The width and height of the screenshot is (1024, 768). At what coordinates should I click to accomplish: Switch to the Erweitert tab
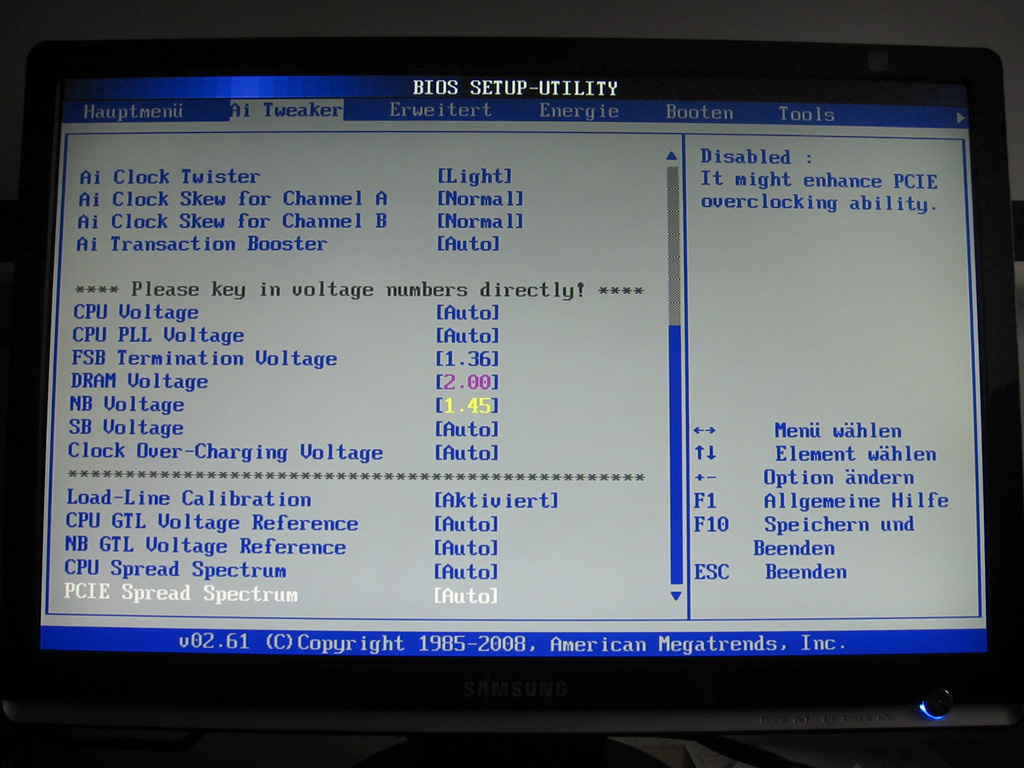click(x=440, y=111)
